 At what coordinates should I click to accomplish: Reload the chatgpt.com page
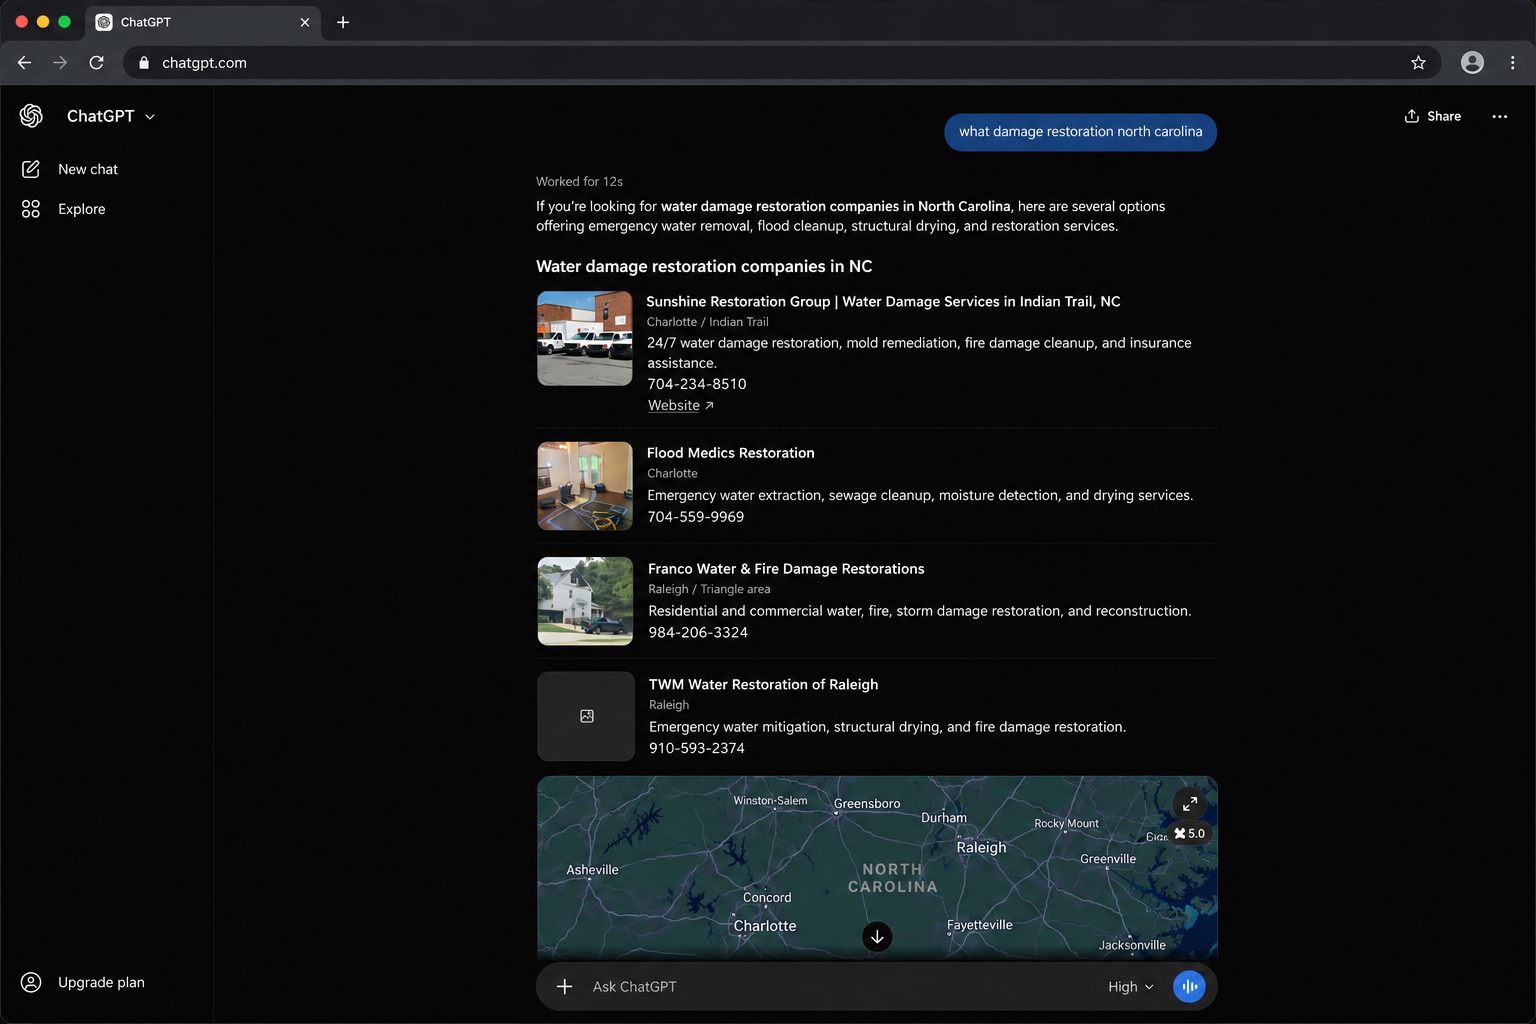pyautogui.click(x=96, y=62)
